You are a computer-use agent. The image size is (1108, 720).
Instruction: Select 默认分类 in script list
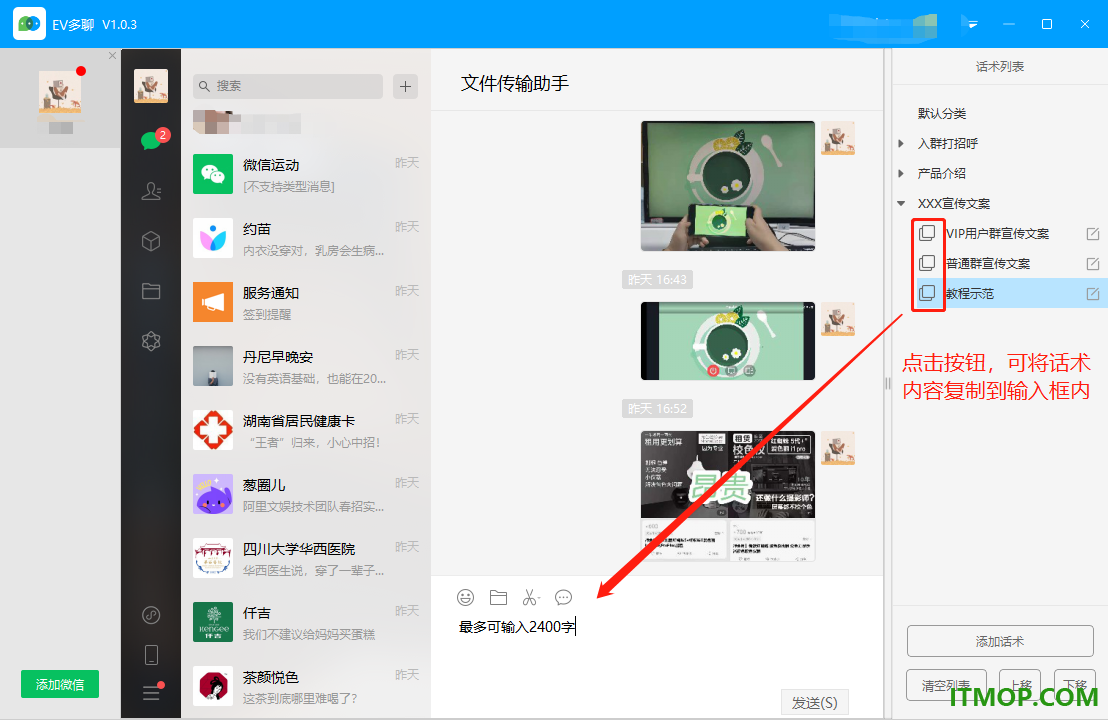coord(942,114)
